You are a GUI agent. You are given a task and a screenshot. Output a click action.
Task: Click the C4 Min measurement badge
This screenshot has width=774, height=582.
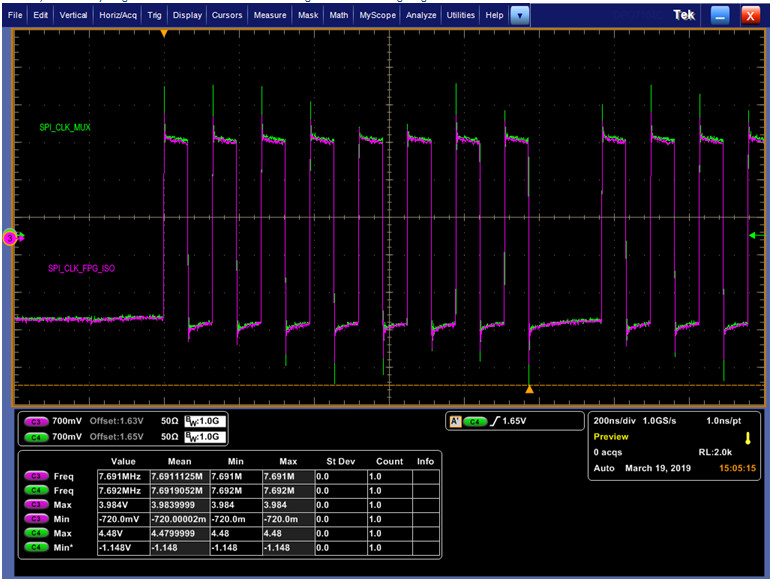pos(36,547)
